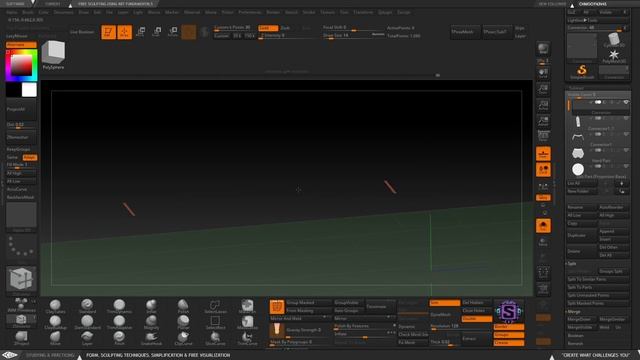Select the Rotate transform icon in top toolbar
The height and width of the screenshot is (360, 640).
pos(173,32)
